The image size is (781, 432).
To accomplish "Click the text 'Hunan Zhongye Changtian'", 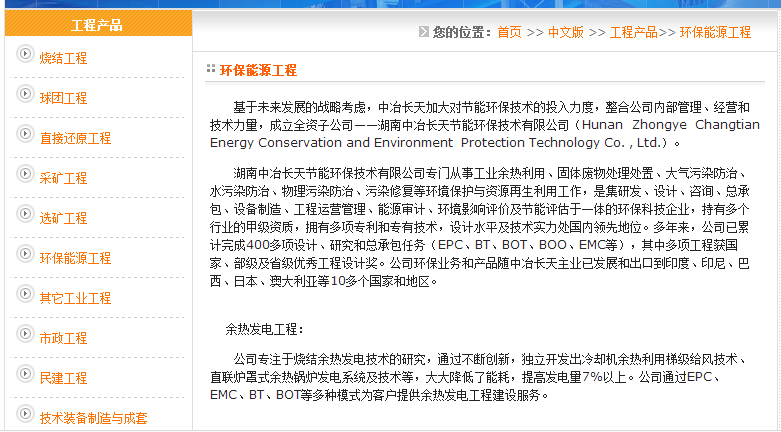I will coord(671,125).
